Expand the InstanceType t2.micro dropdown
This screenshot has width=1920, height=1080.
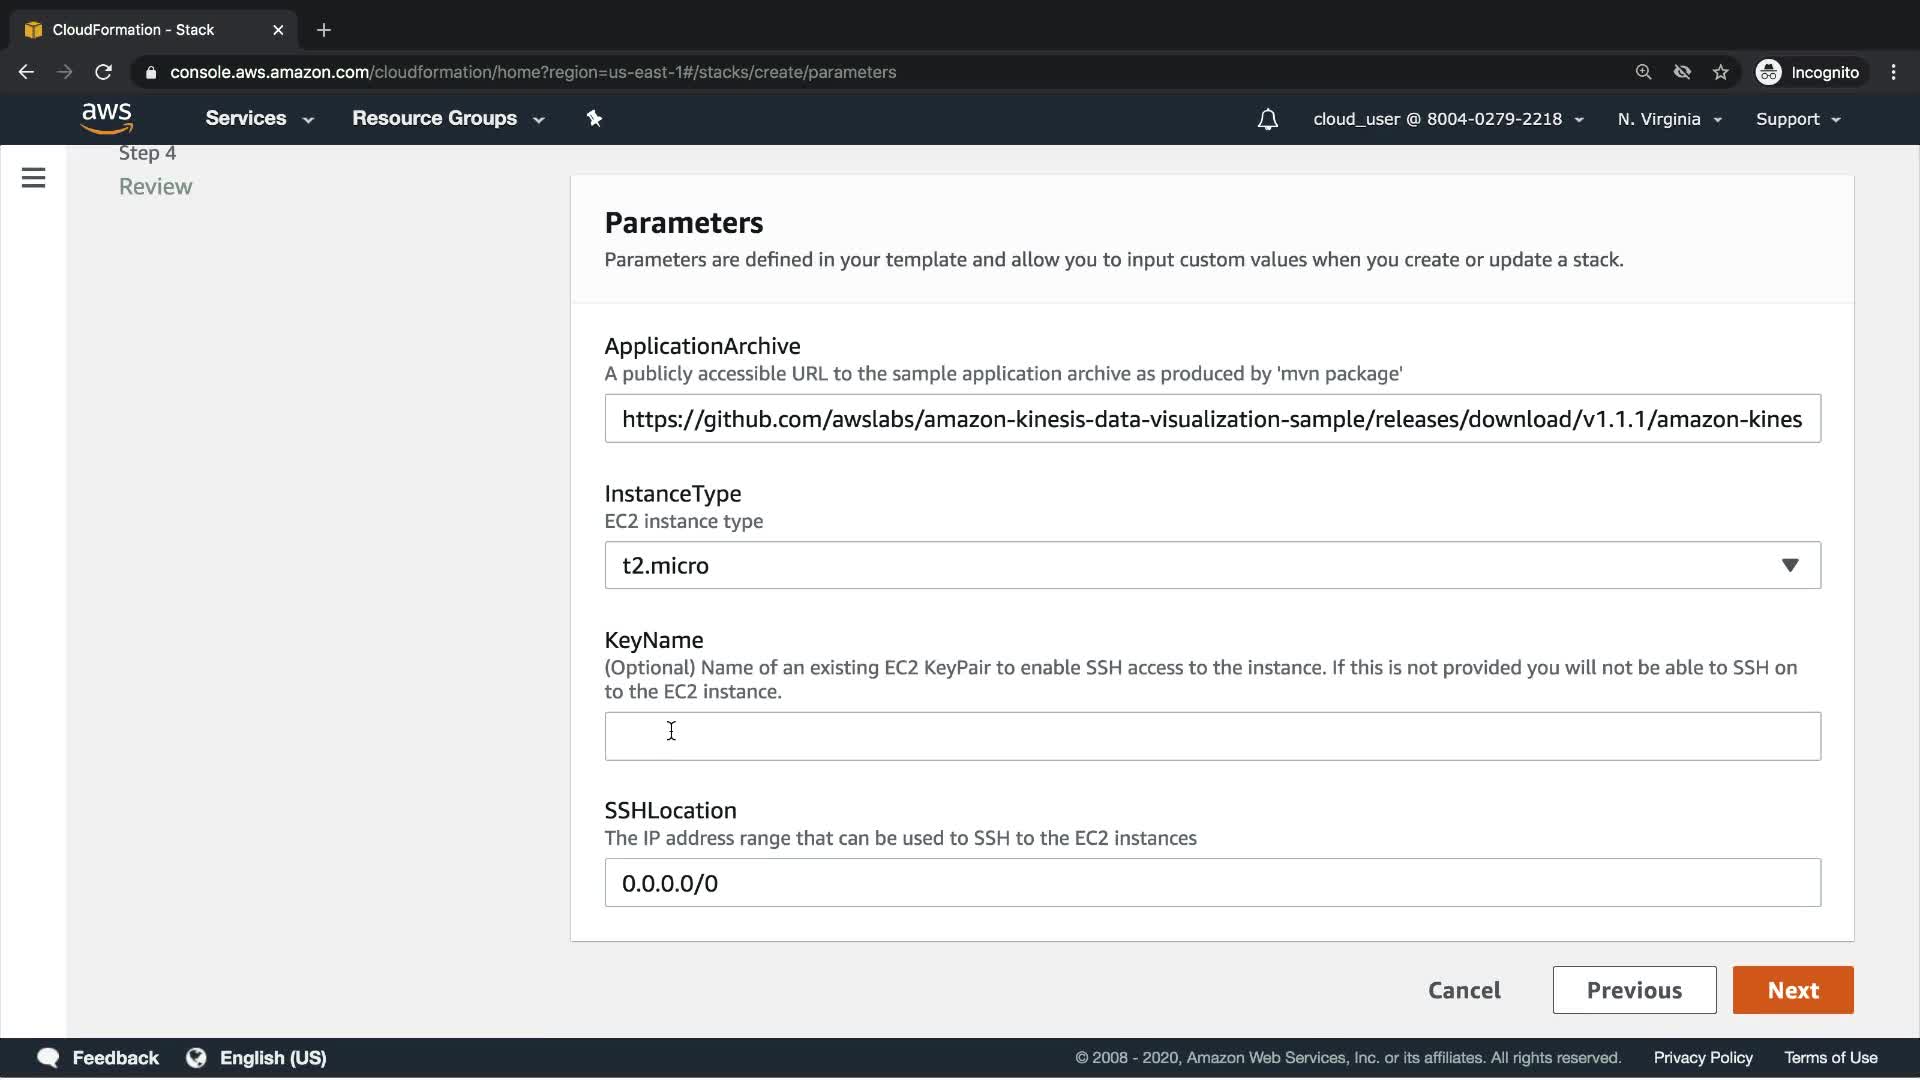(1212, 566)
